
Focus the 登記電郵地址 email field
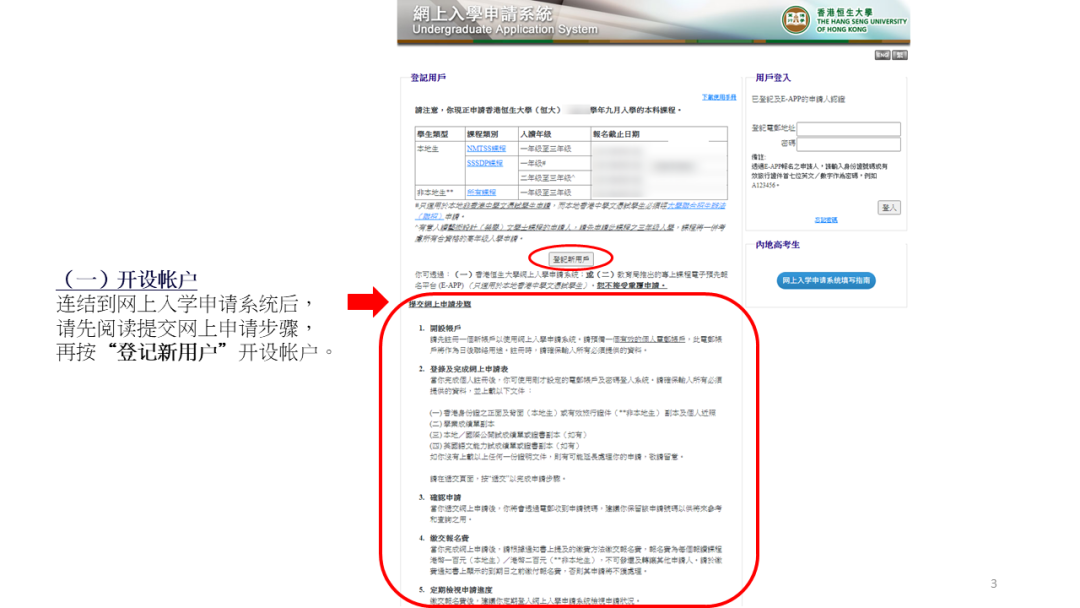[848, 129]
